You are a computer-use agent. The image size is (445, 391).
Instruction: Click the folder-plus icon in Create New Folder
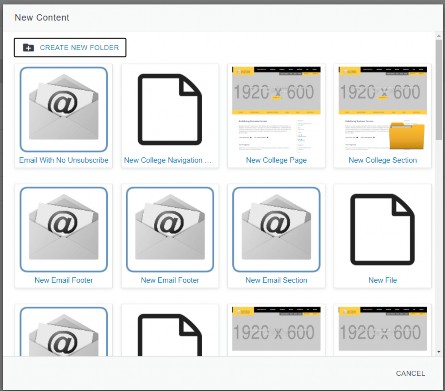point(28,48)
